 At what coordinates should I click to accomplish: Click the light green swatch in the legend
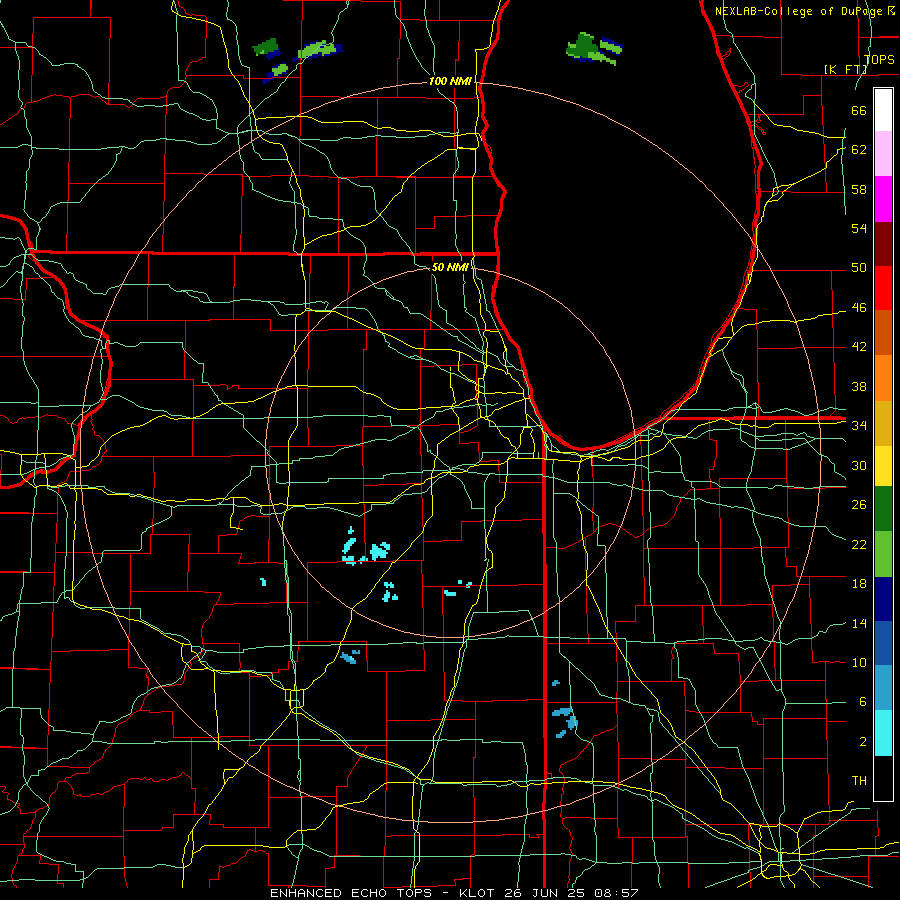[x=883, y=554]
